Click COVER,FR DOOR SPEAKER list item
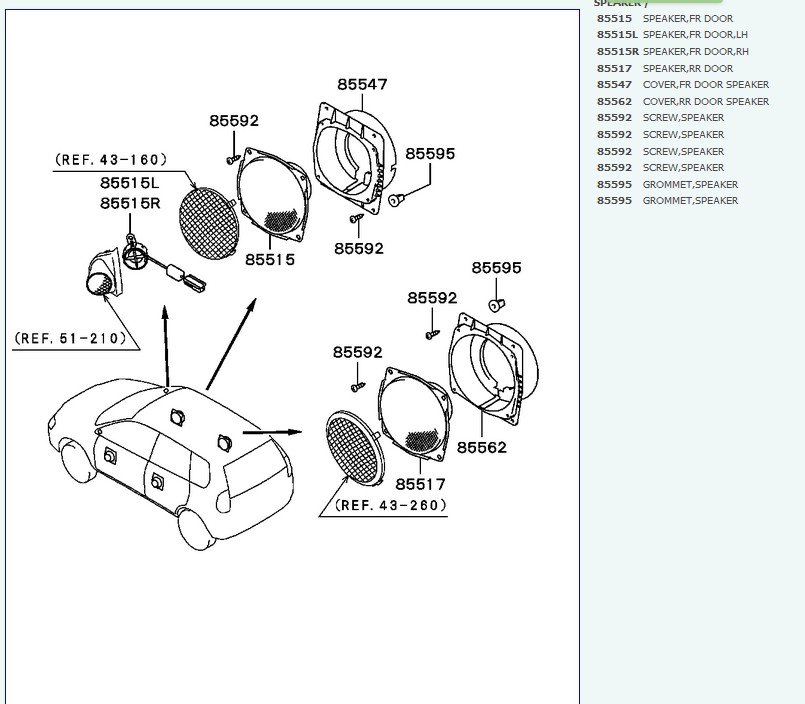Image resolution: width=805 pixels, height=704 pixels. [705, 85]
